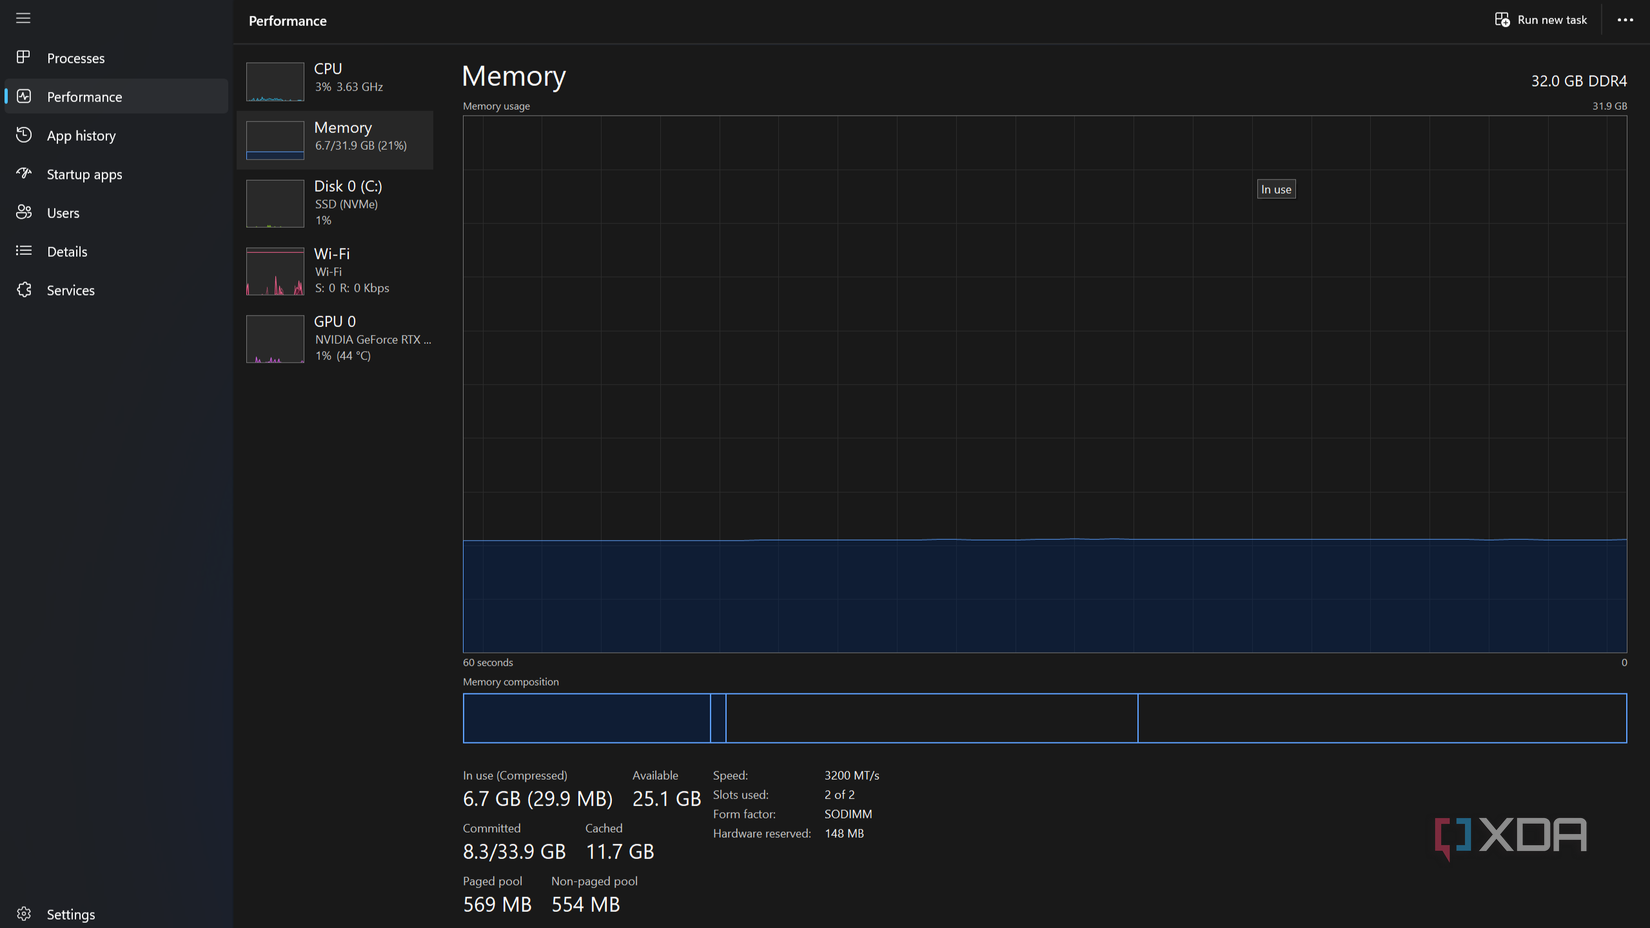The height and width of the screenshot is (928, 1650).
Task: Select the GPU 0 mini graph thumbnail
Action: [275, 339]
